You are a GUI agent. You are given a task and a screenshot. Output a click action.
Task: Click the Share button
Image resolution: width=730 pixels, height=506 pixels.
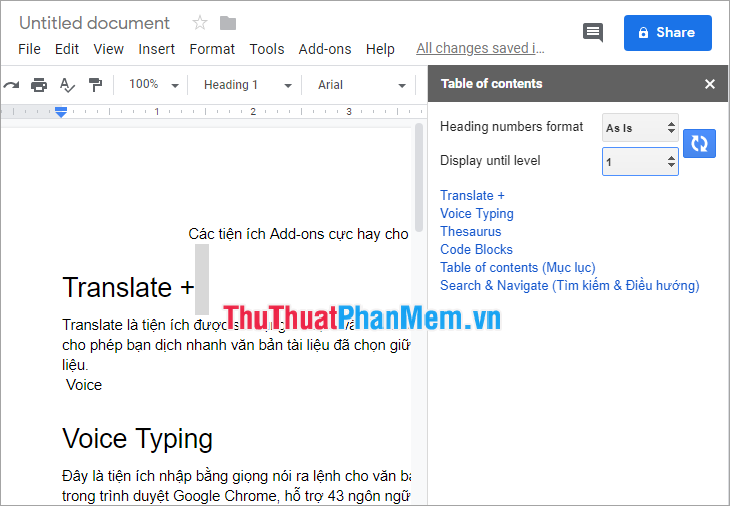(x=668, y=33)
